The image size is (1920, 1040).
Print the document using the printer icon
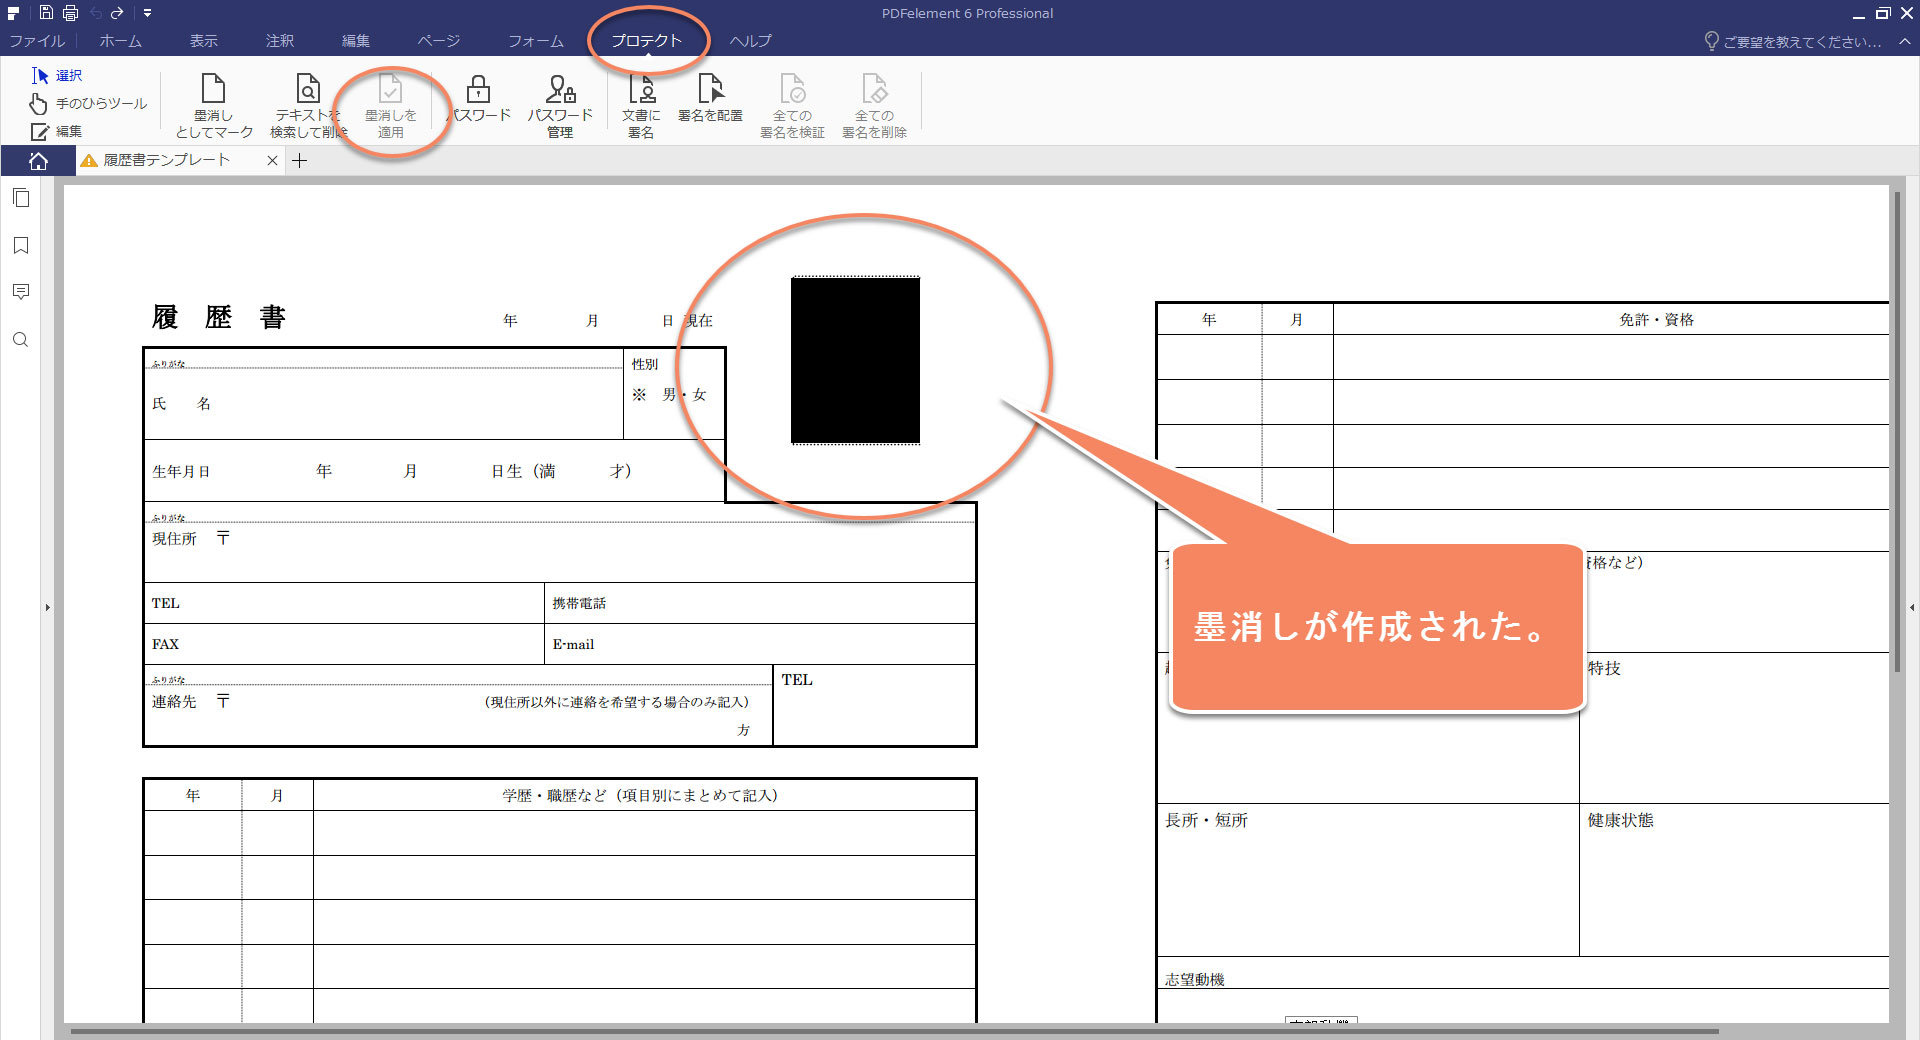tap(70, 13)
